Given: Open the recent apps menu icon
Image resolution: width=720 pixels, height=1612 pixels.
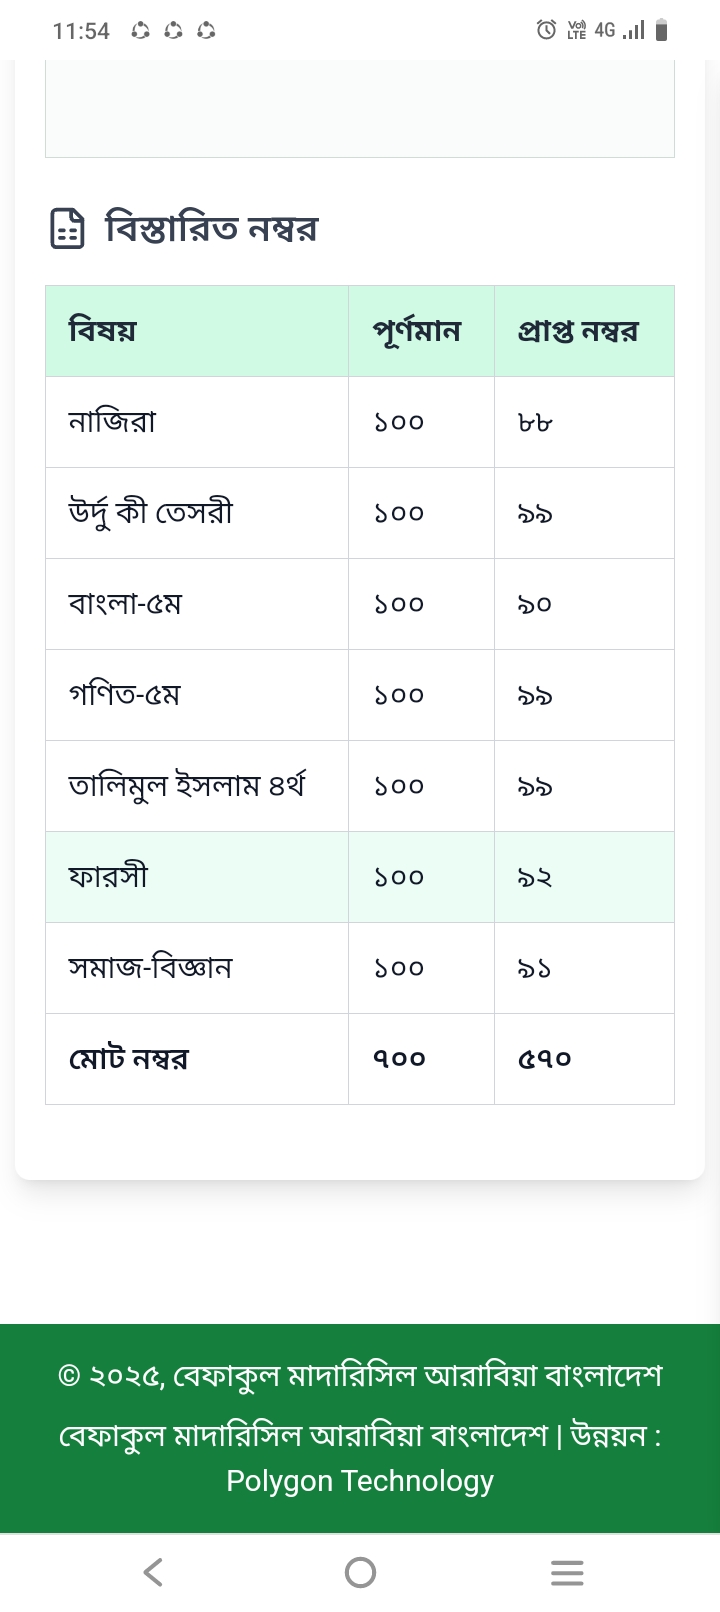Looking at the screenshot, I should 567,1572.
